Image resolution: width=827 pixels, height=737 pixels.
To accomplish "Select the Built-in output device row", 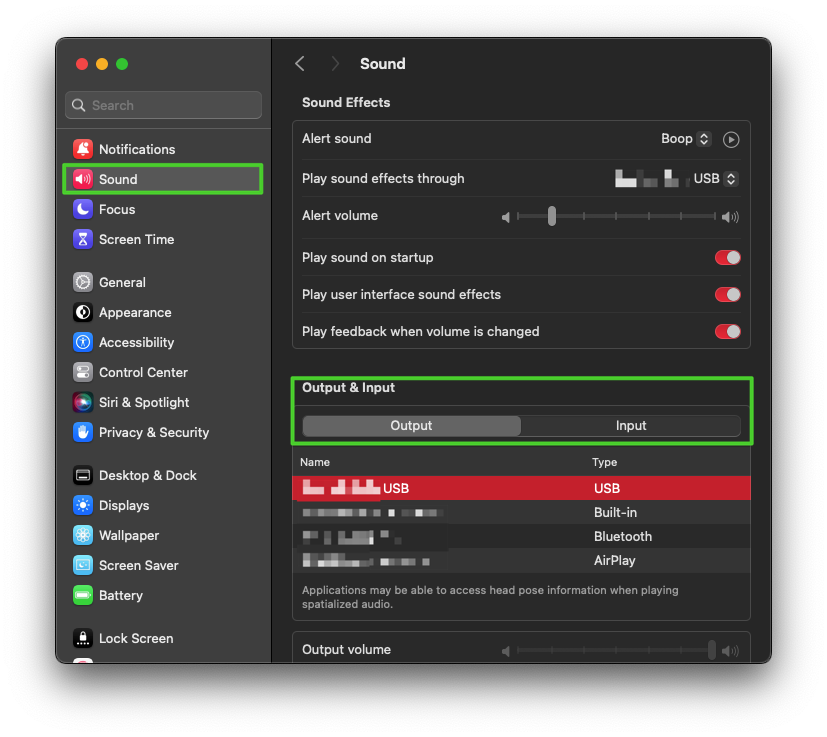I will pyautogui.click(x=520, y=512).
